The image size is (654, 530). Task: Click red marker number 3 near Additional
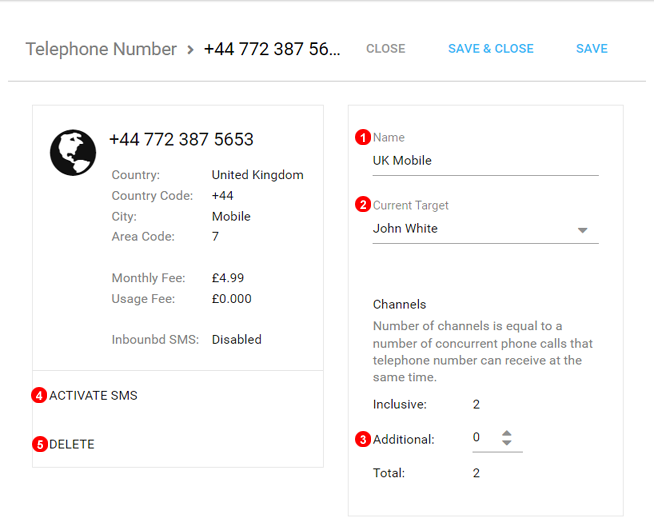tap(364, 439)
